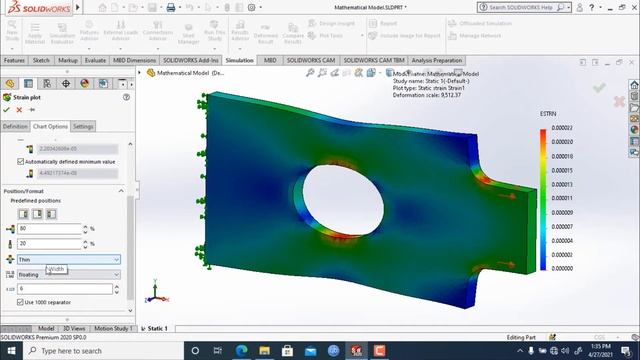
Task: Toggle Automatically defined minimum value checkbox
Action: (x=20, y=162)
